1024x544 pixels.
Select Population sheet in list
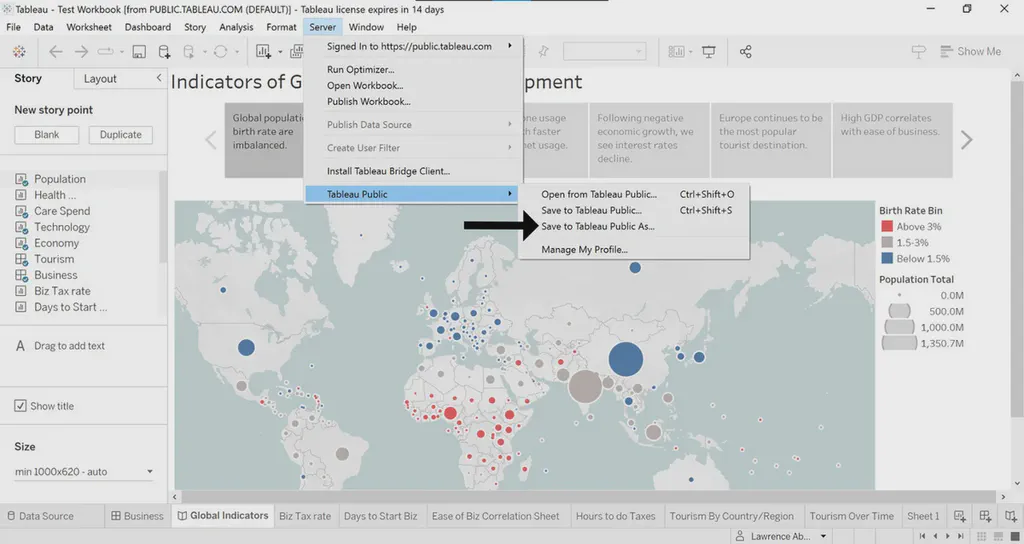(59, 179)
